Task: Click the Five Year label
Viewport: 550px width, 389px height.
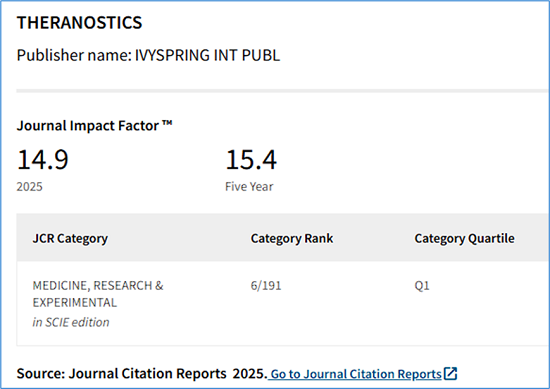Action: pos(249,187)
